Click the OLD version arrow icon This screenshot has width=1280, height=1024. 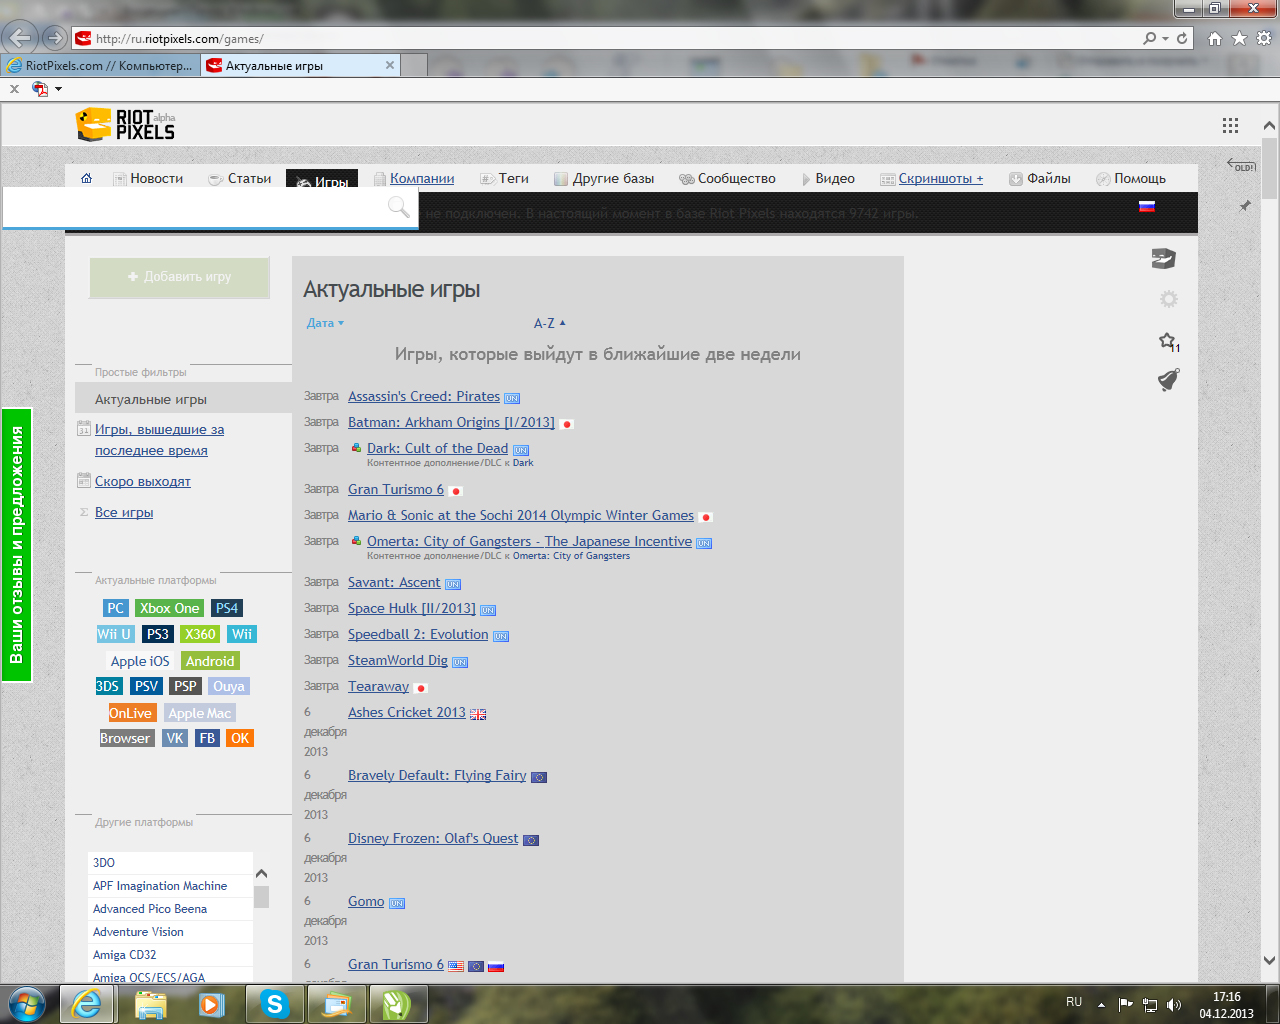[1242, 165]
